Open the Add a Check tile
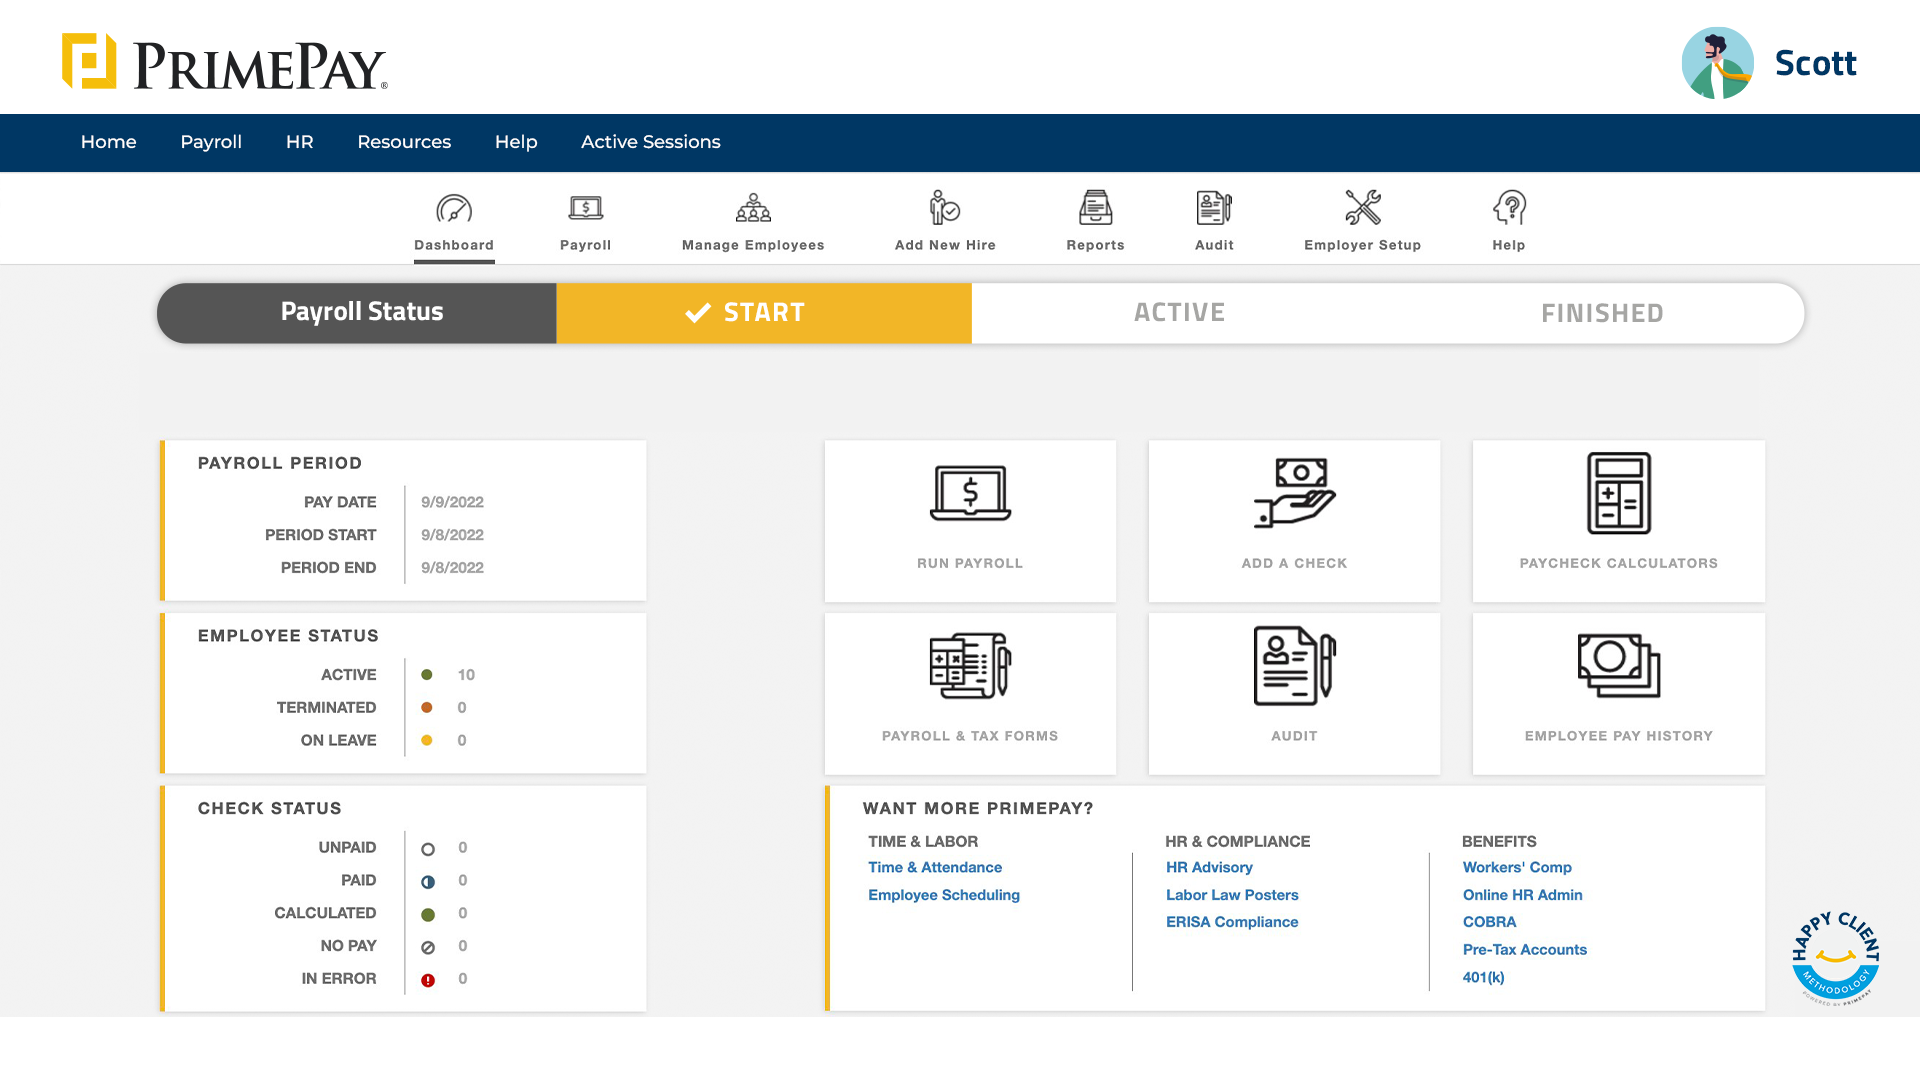 [1294, 520]
